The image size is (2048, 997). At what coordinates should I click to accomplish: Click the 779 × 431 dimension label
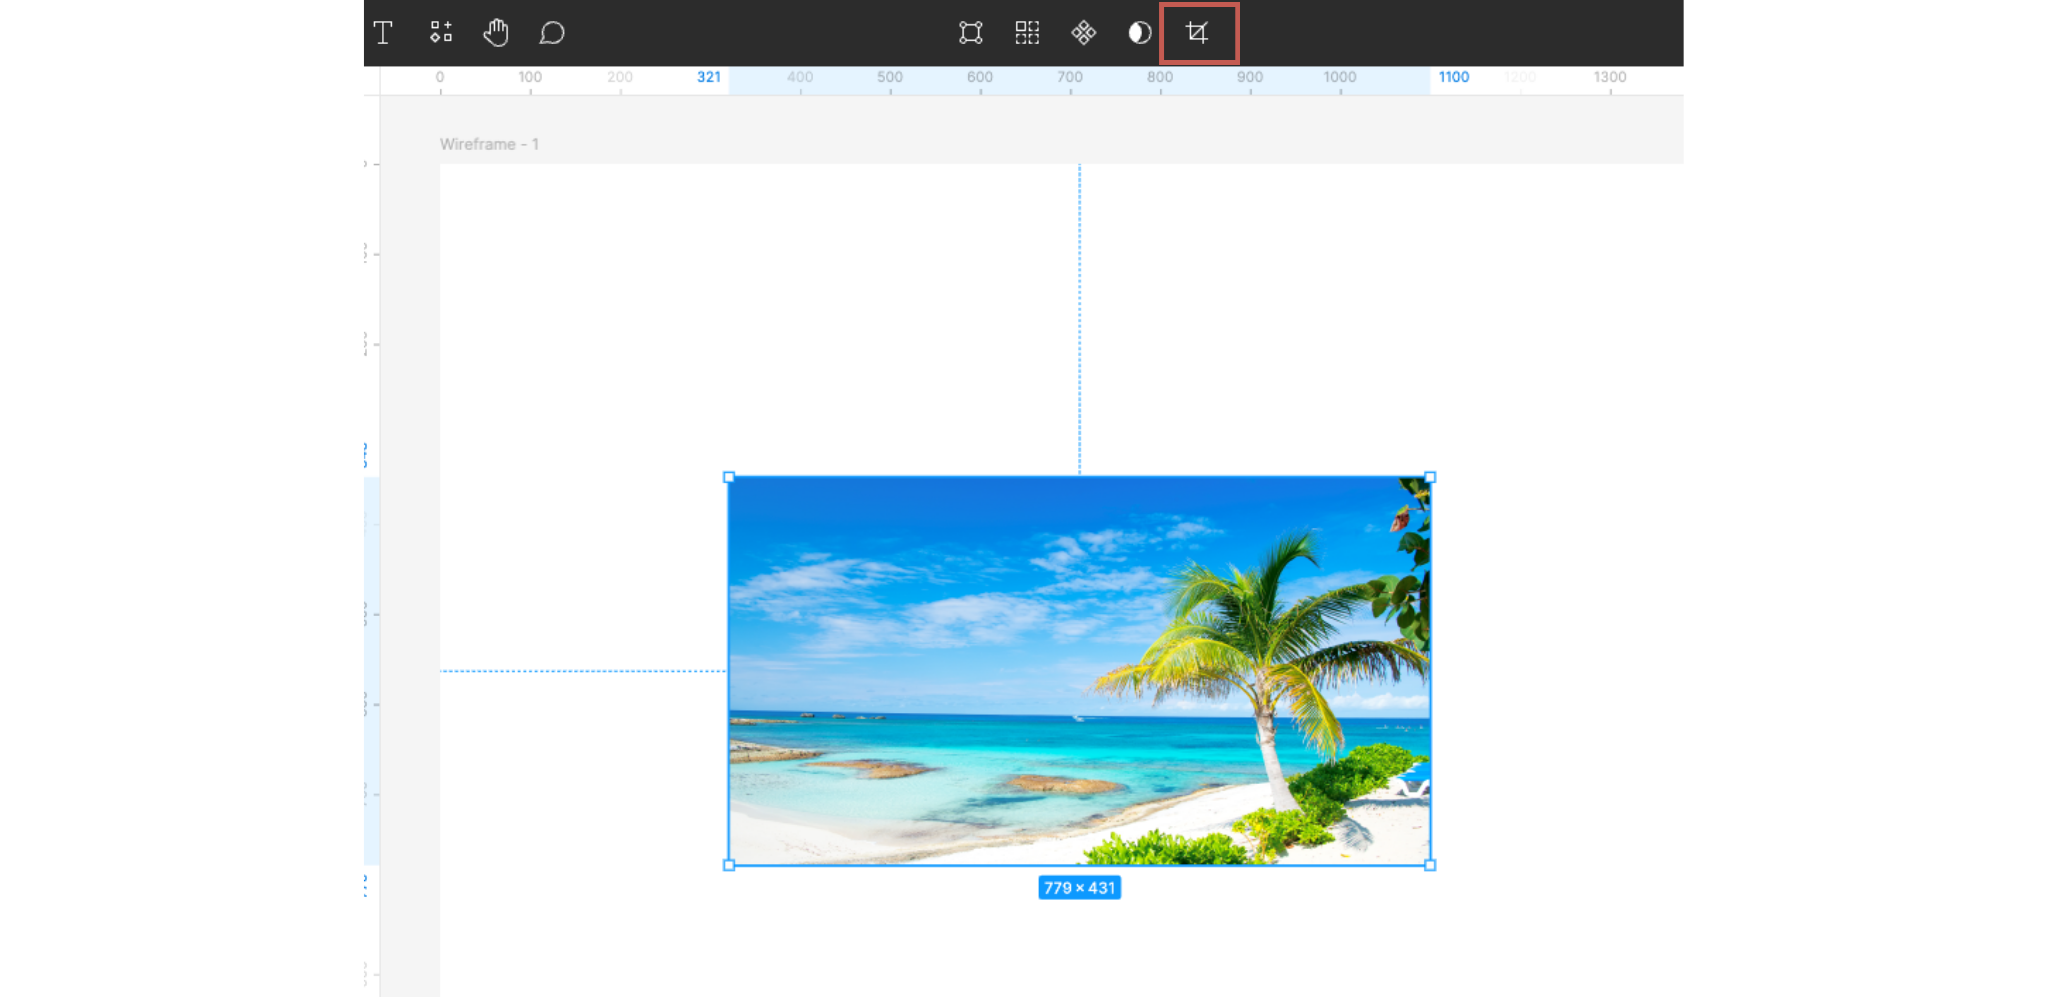point(1080,887)
